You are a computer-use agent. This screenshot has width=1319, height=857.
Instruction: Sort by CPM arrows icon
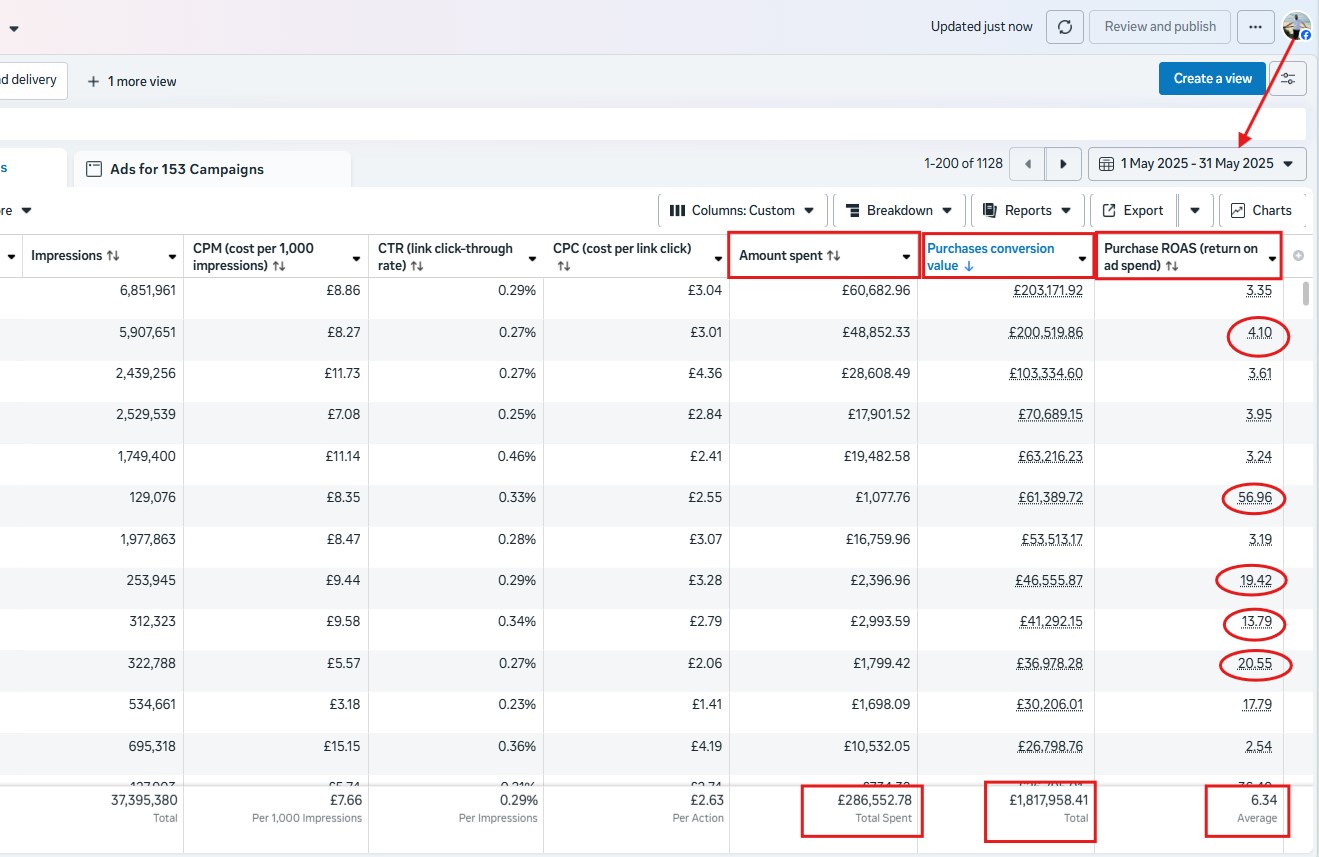[279, 266]
